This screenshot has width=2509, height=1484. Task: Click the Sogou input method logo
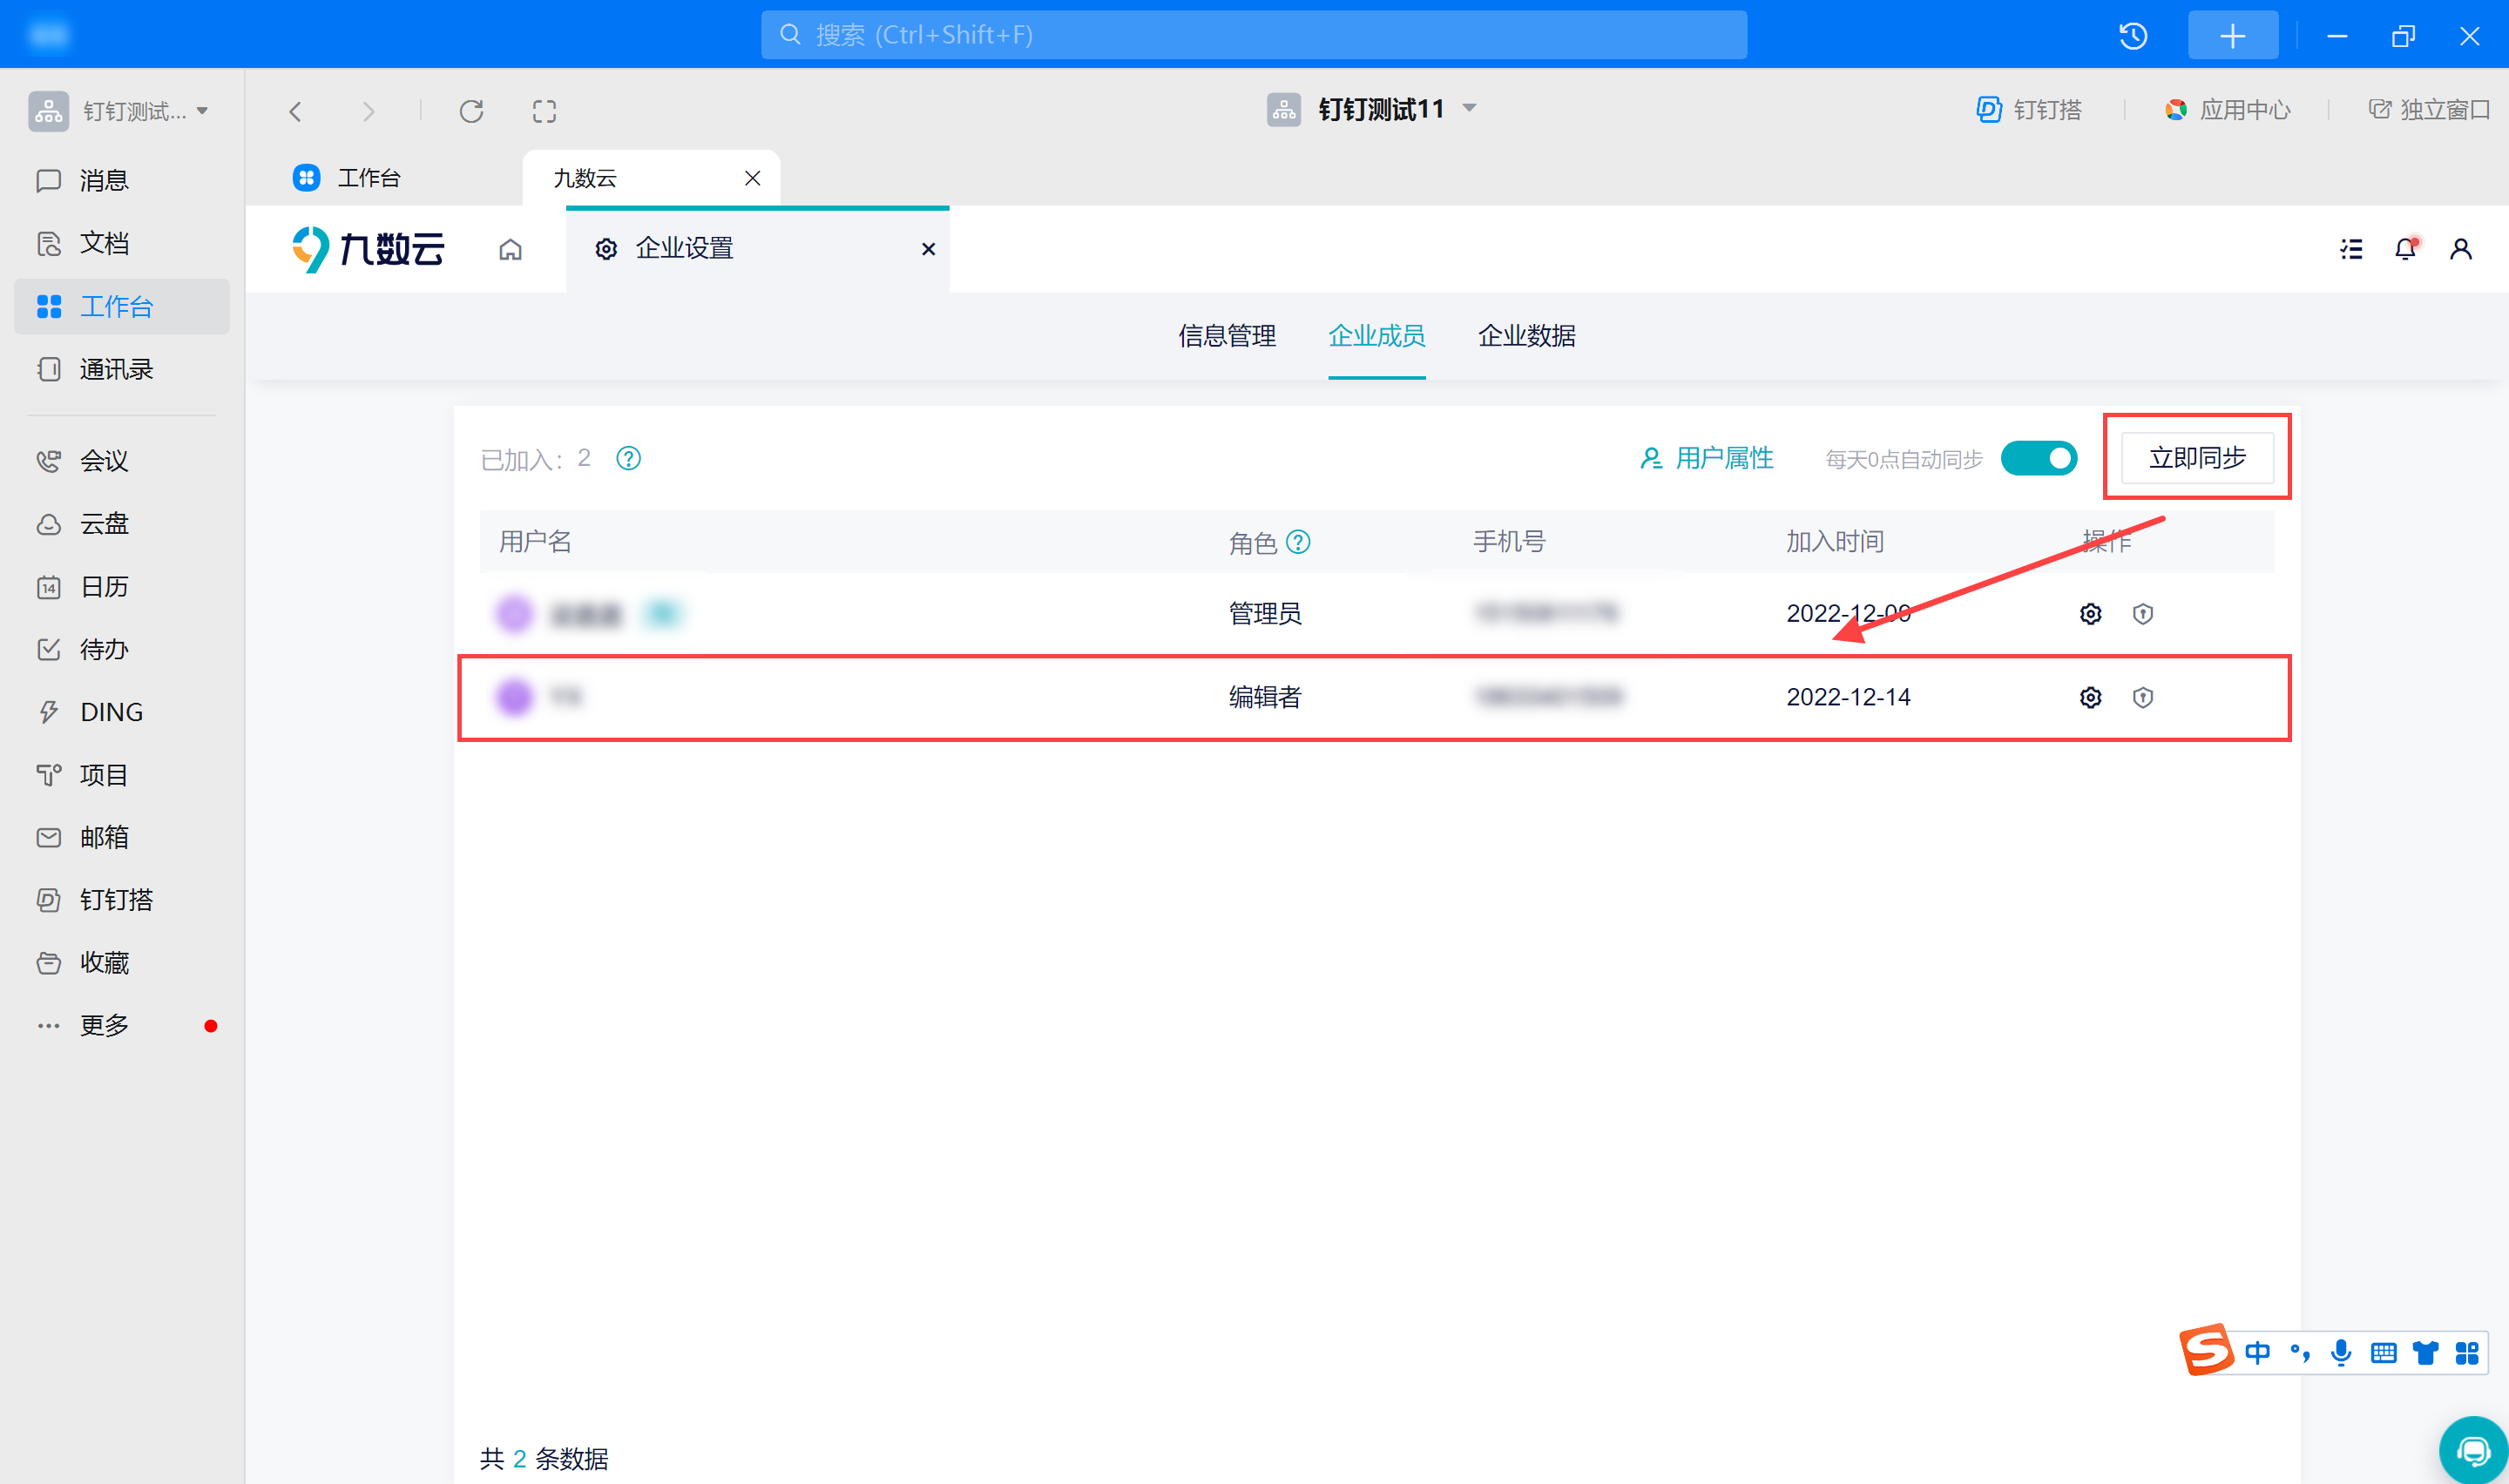point(2207,1350)
